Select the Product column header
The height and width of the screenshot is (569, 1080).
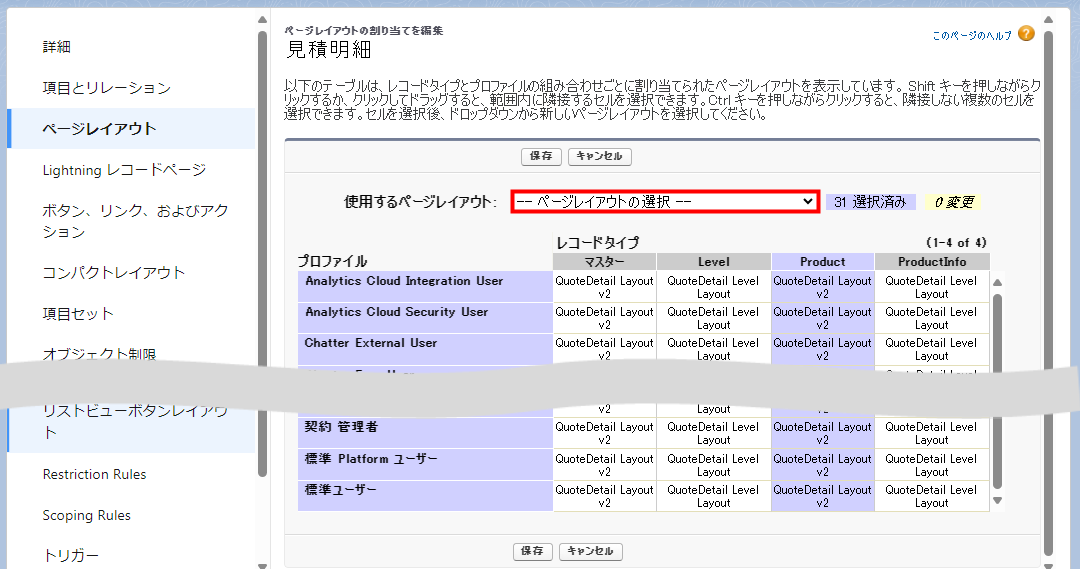823,262
